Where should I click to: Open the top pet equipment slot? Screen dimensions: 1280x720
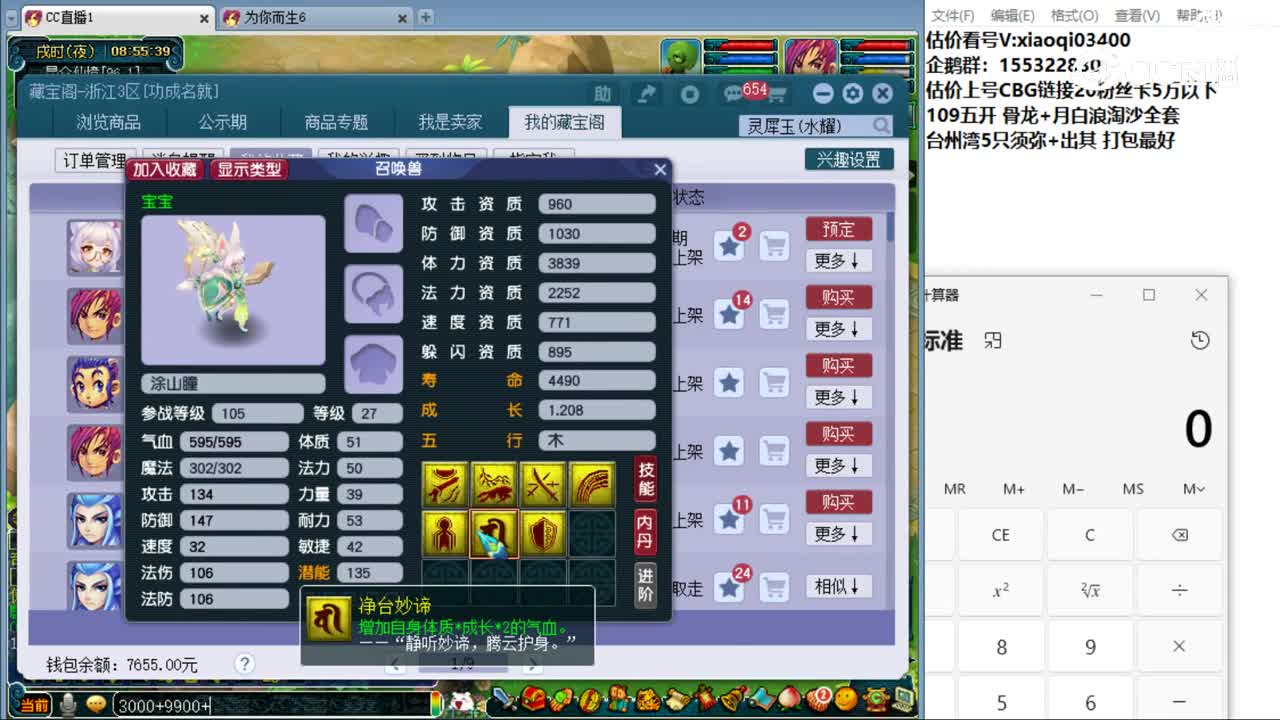374,224
